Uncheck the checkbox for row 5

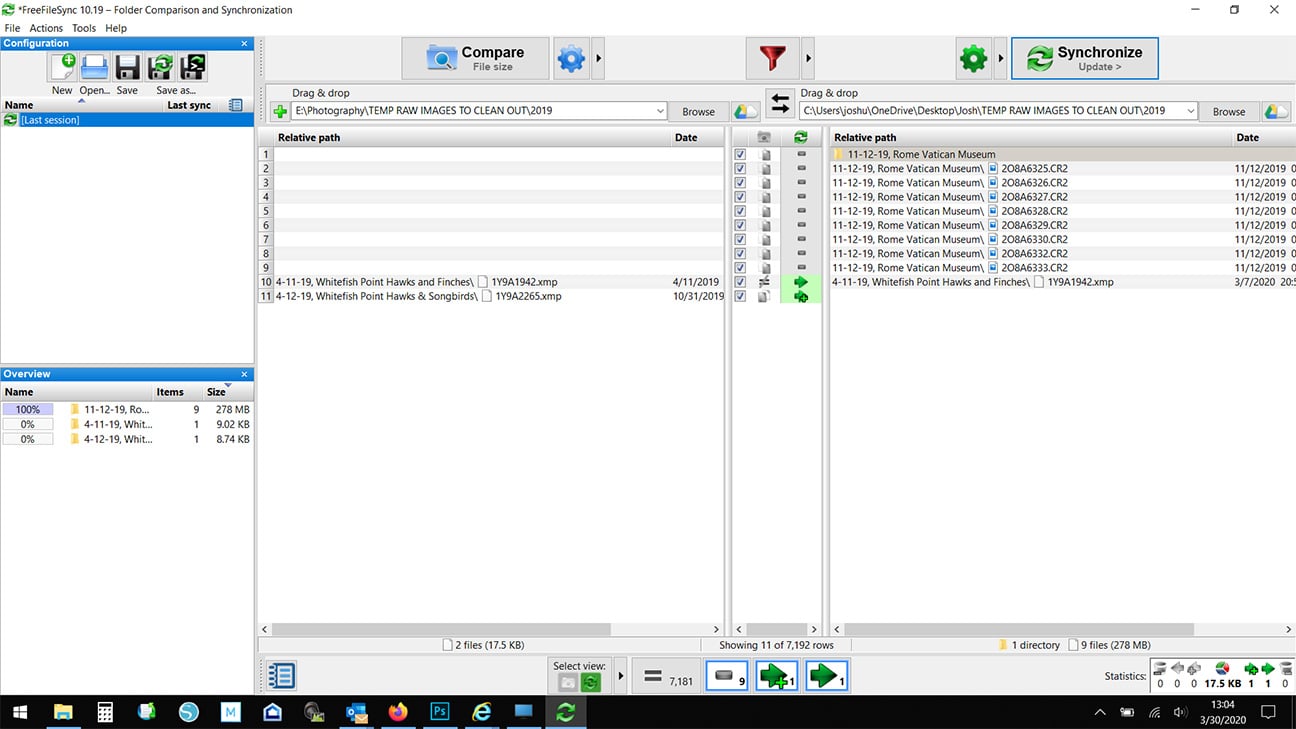point(740,211)
